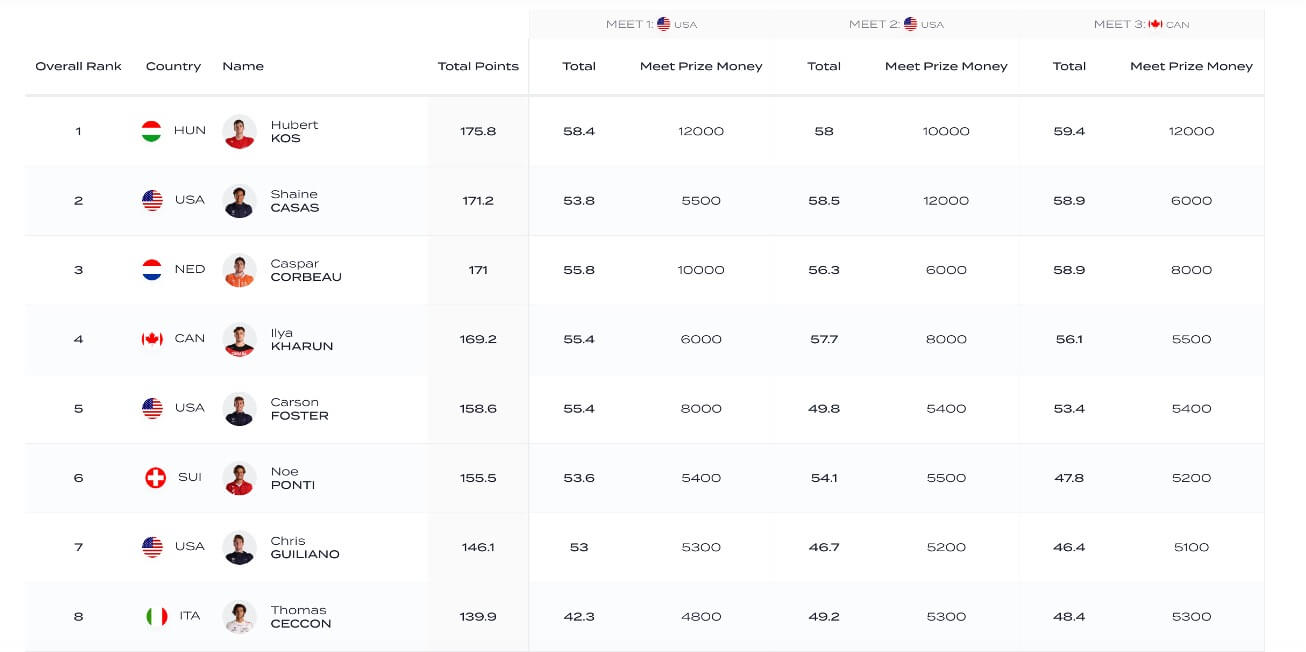Viewport: 1306px width, 652px height.
Task: Select the Meet 2 USA header
Action: (895, 24)
